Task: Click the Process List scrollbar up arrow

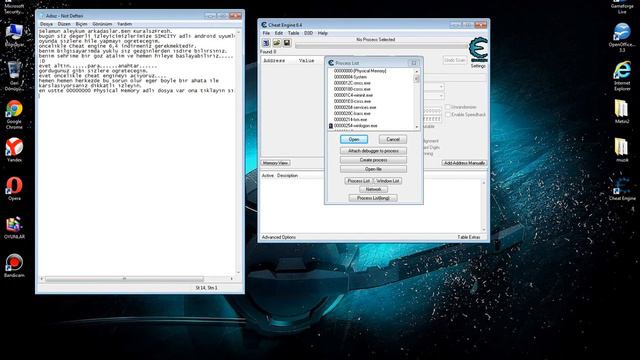Action: click(x=417, y=71)
